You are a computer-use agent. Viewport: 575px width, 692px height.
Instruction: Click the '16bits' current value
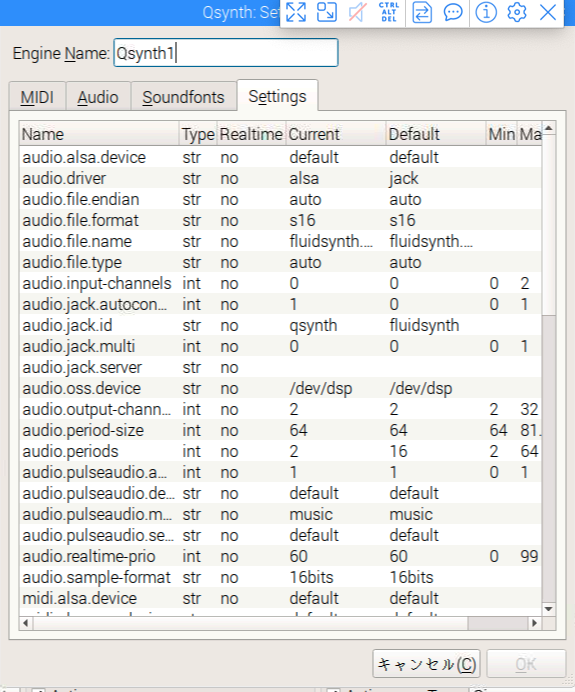pyautogui.click(x=311, y=578)
